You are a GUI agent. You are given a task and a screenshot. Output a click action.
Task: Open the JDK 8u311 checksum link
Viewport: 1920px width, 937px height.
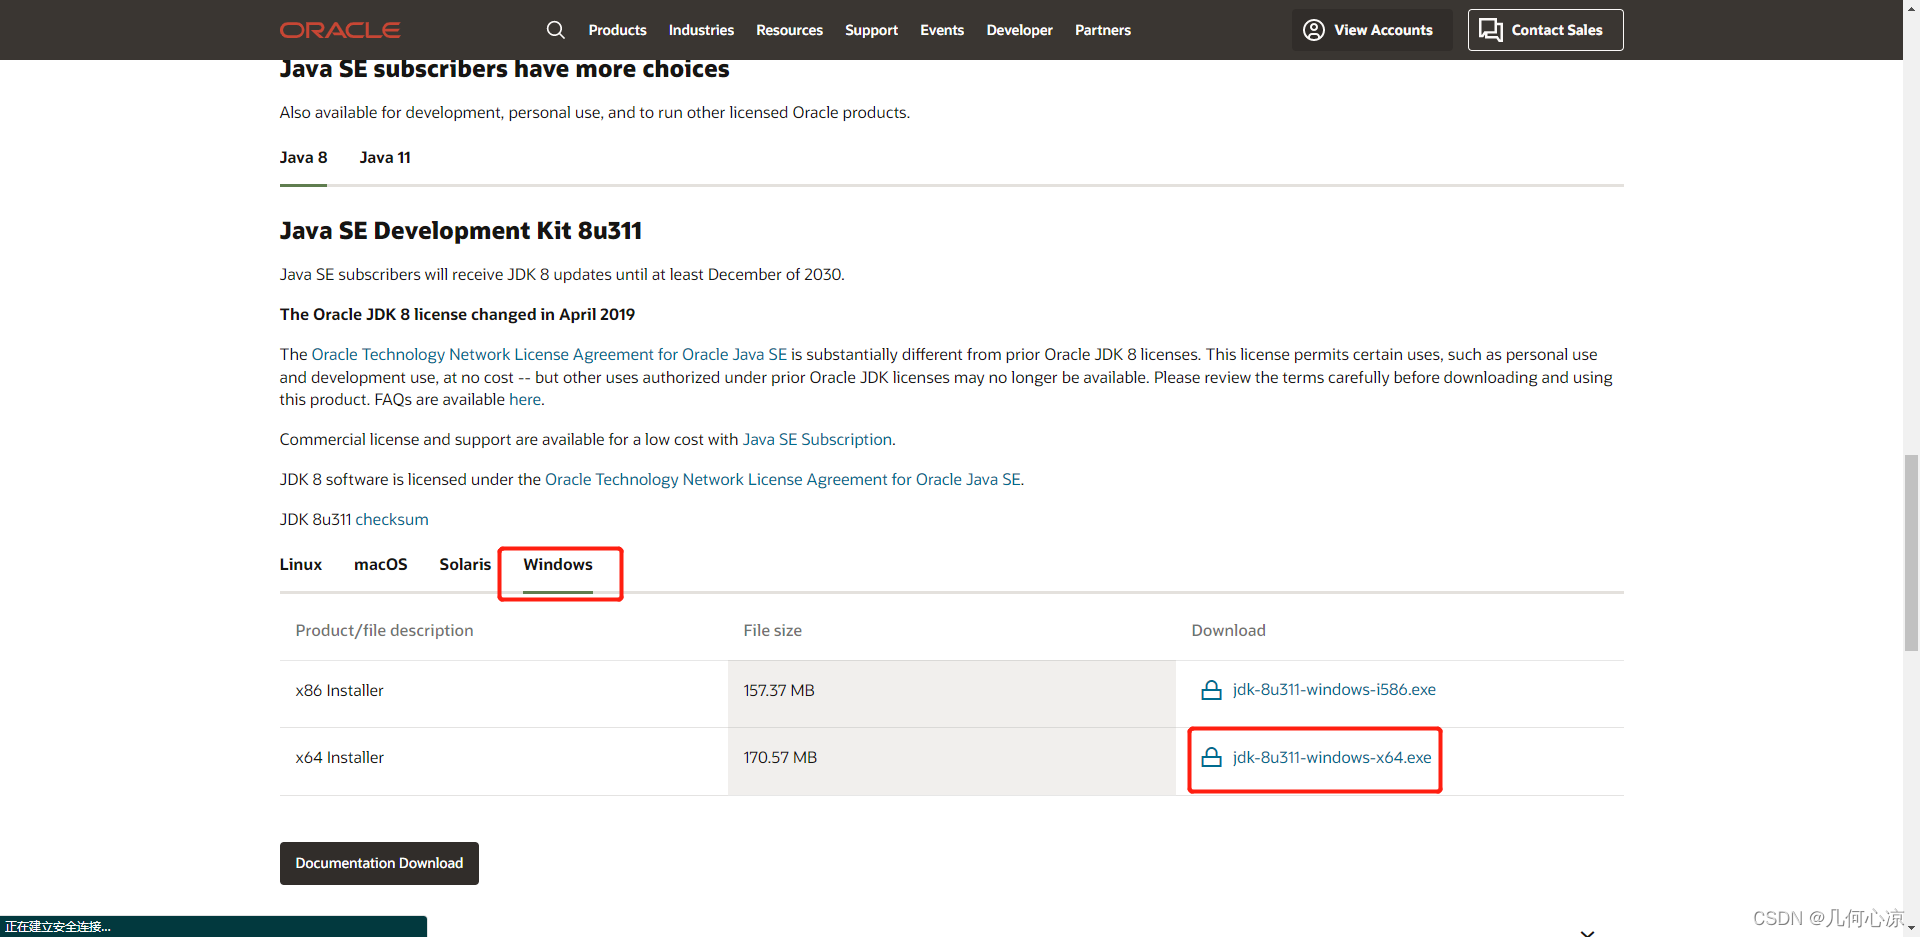coord(392,520)
